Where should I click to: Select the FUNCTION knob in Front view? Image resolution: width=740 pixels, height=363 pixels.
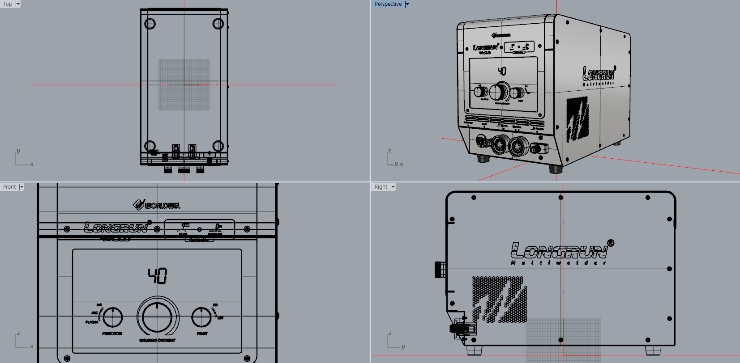[x=112, y=317]
